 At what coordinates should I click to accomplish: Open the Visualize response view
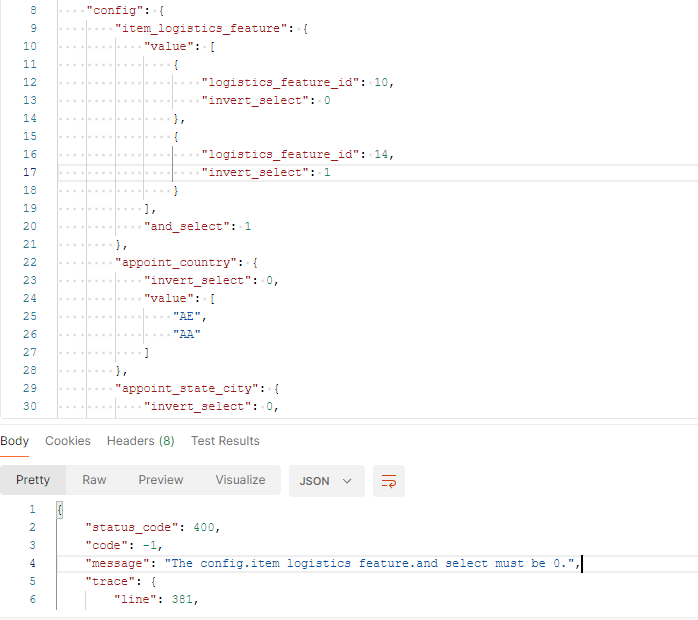(240, 480)
